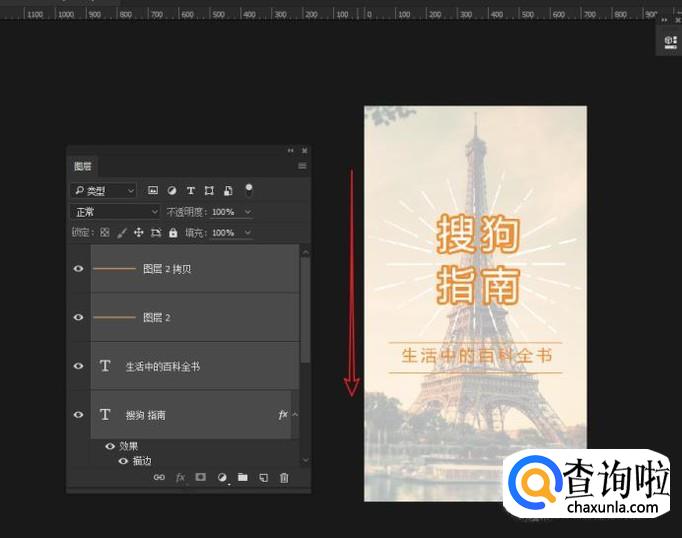The width and height of the screenshot is (682, 538).
Task: Delete layer trash icon
Action: point(284,478)
